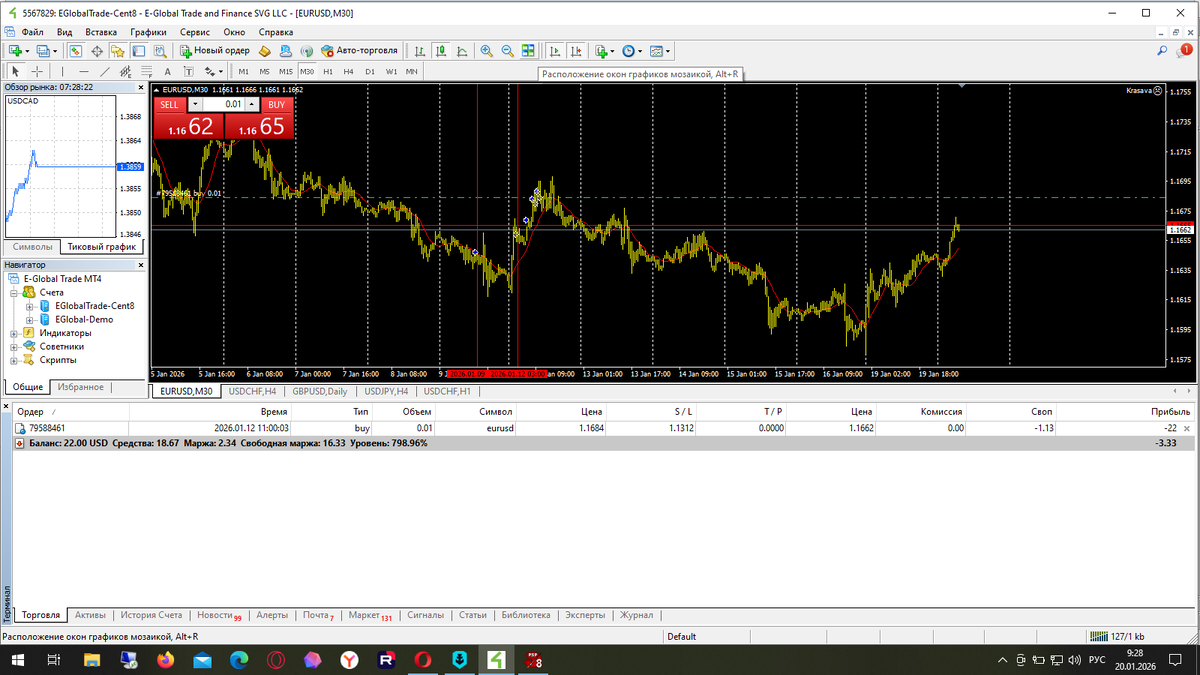
Task: Switch chart to bar chart icon
Action: (x=419, y=50)
